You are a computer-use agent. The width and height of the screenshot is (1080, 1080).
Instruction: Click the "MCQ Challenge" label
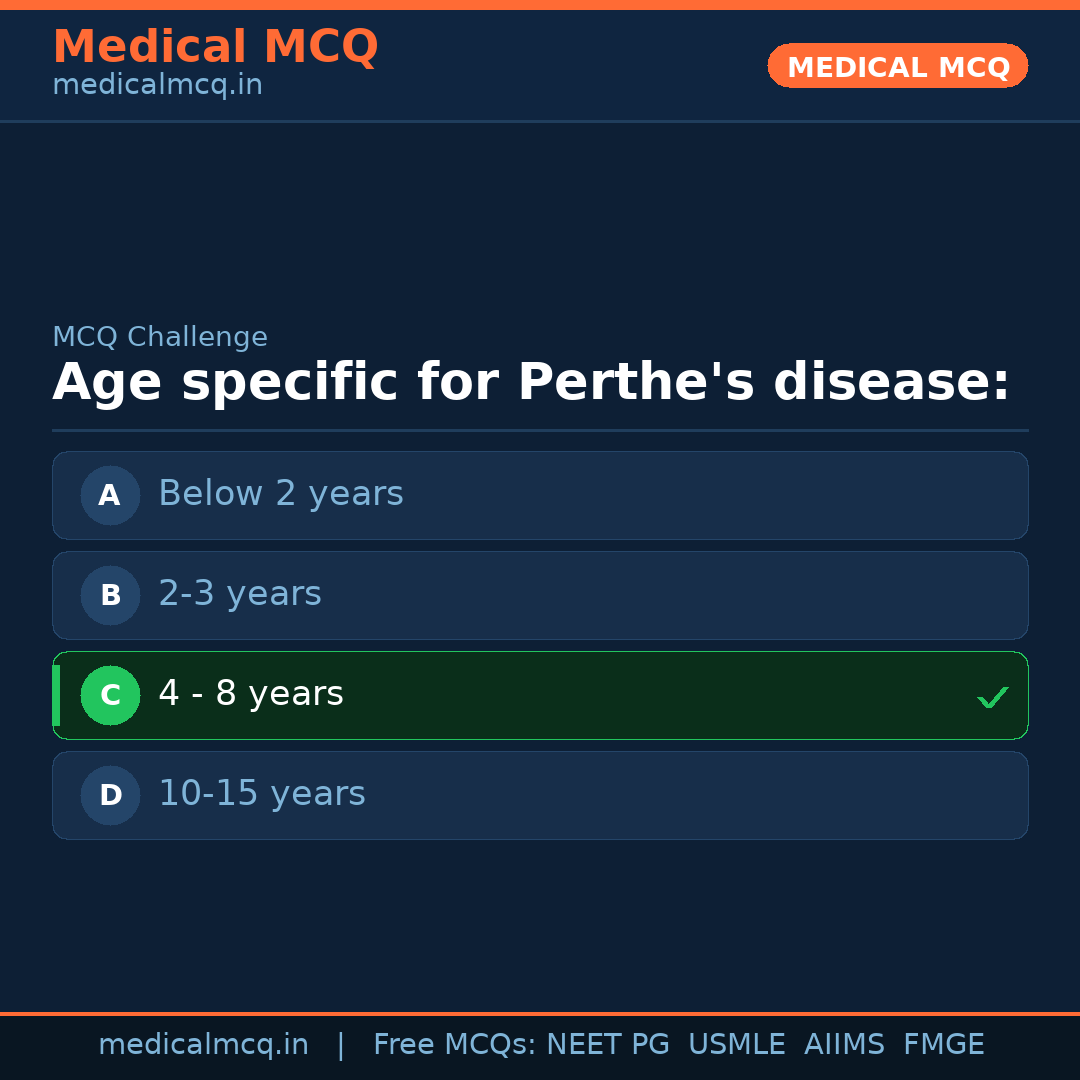click(160, 337)
